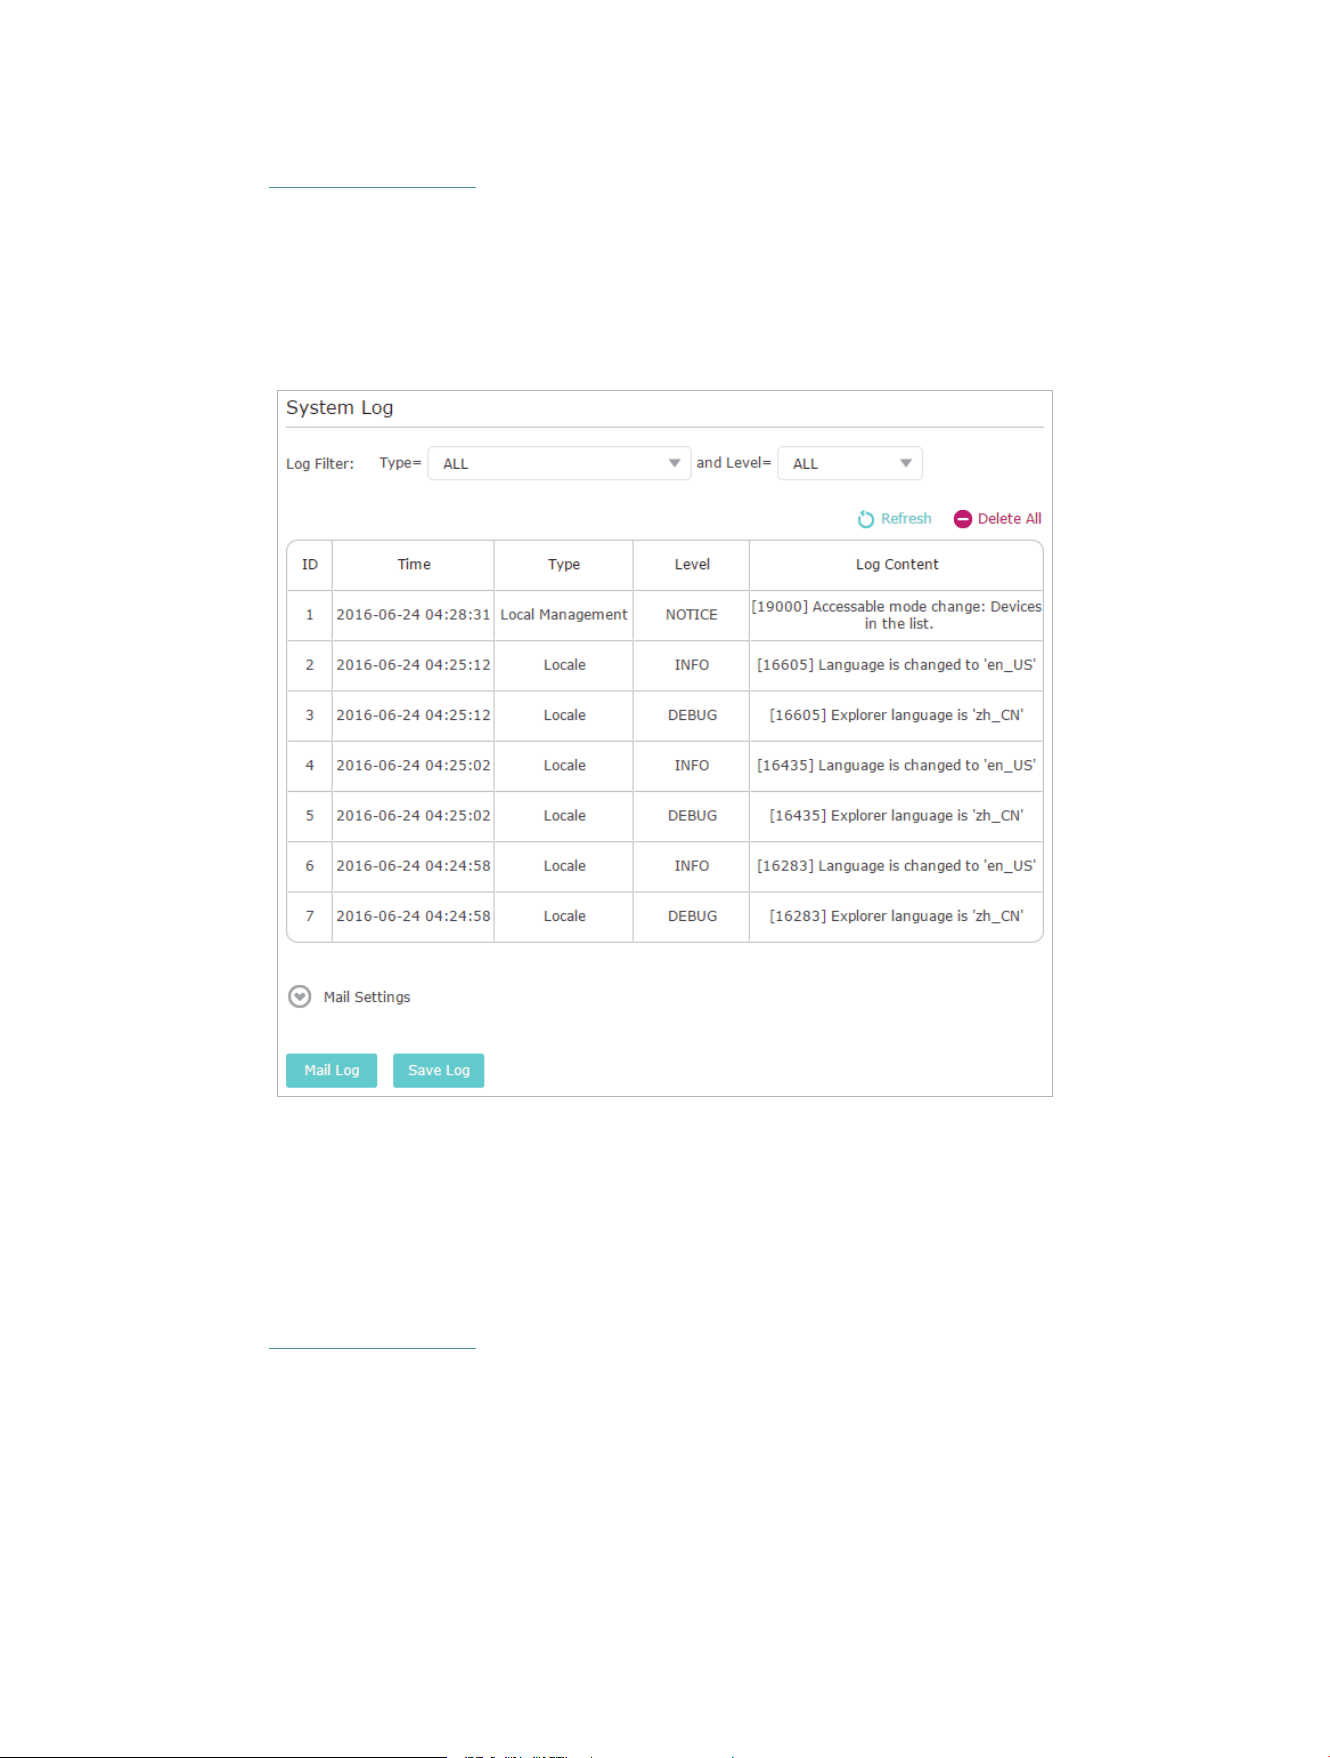Open the Level filter dropdown

coord(850,463)
